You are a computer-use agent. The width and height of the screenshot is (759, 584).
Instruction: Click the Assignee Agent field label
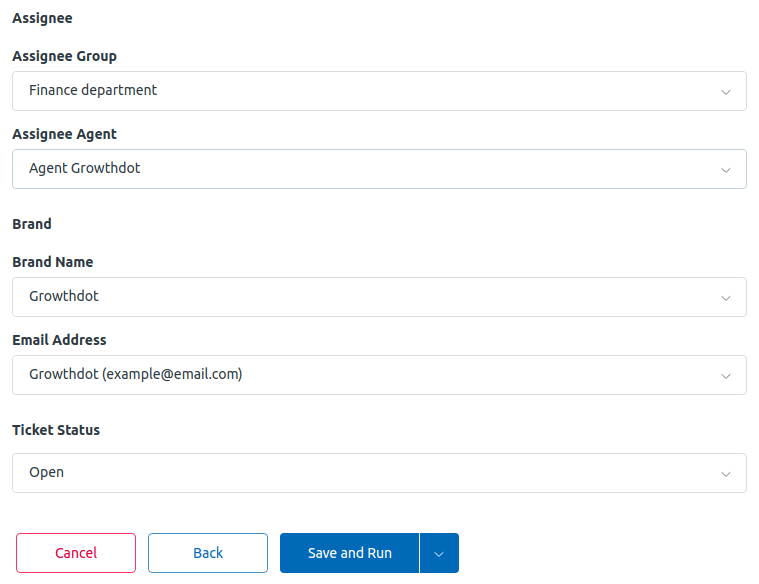coord(64,134)
